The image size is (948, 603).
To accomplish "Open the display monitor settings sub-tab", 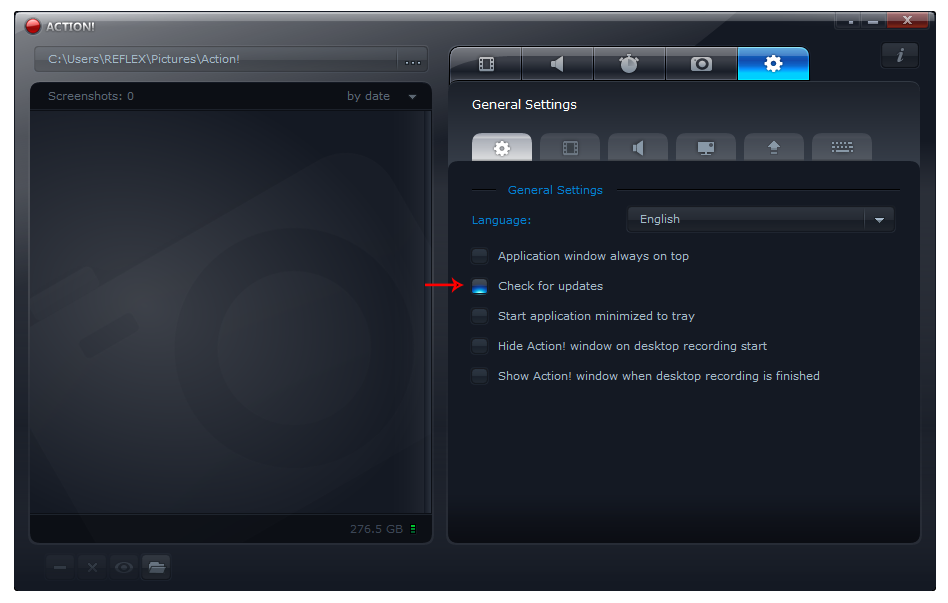I will tap(706, 148).
